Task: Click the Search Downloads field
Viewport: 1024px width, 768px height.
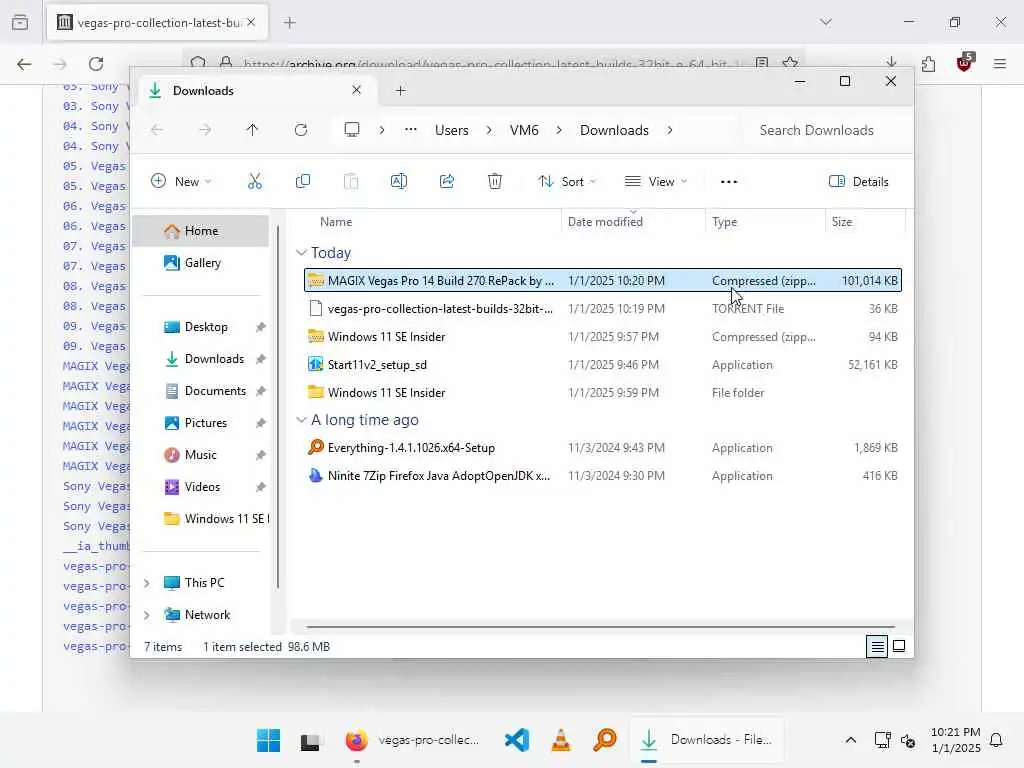Action: click(824, 130)
